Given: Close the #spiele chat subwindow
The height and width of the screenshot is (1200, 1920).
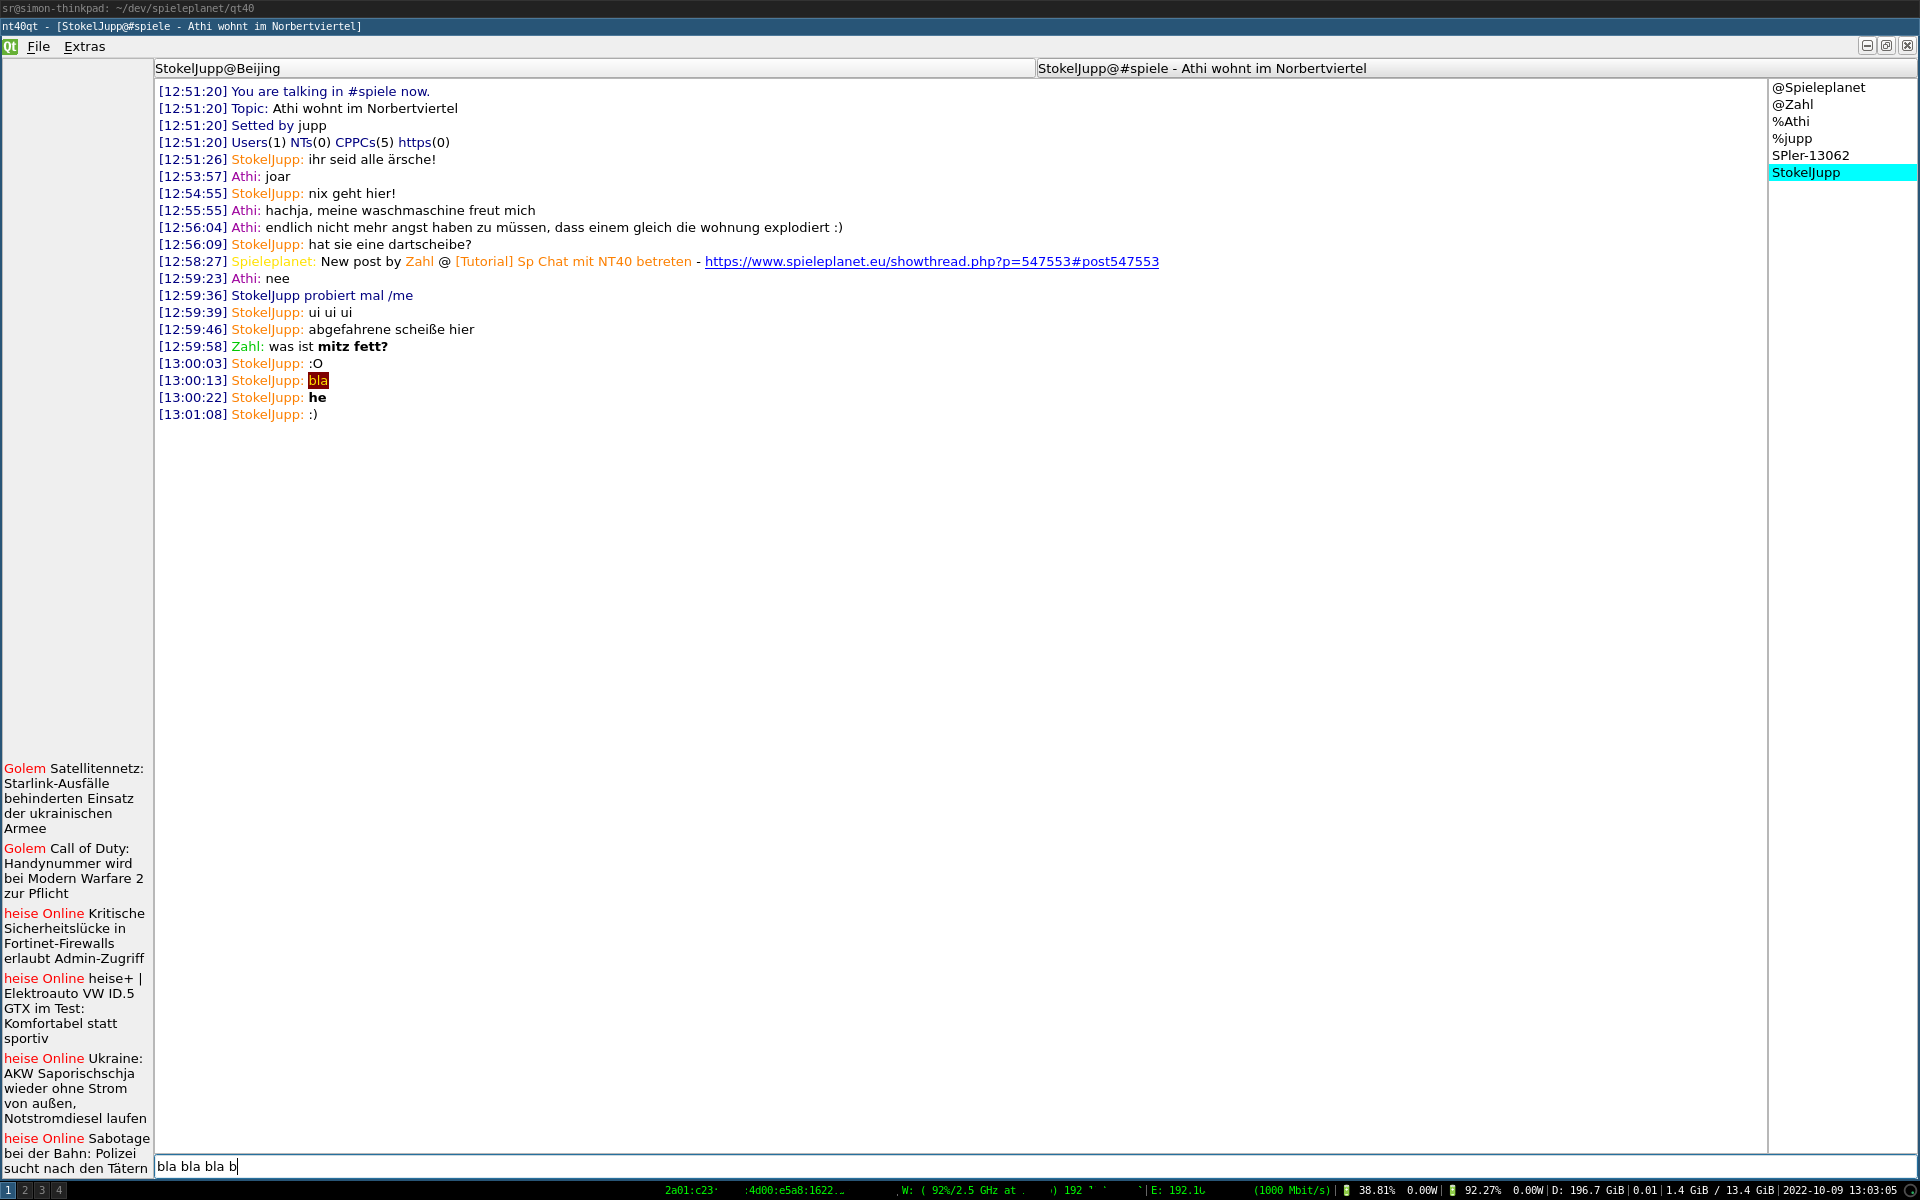Looking at the screenshot, I should click(1907, 46).
